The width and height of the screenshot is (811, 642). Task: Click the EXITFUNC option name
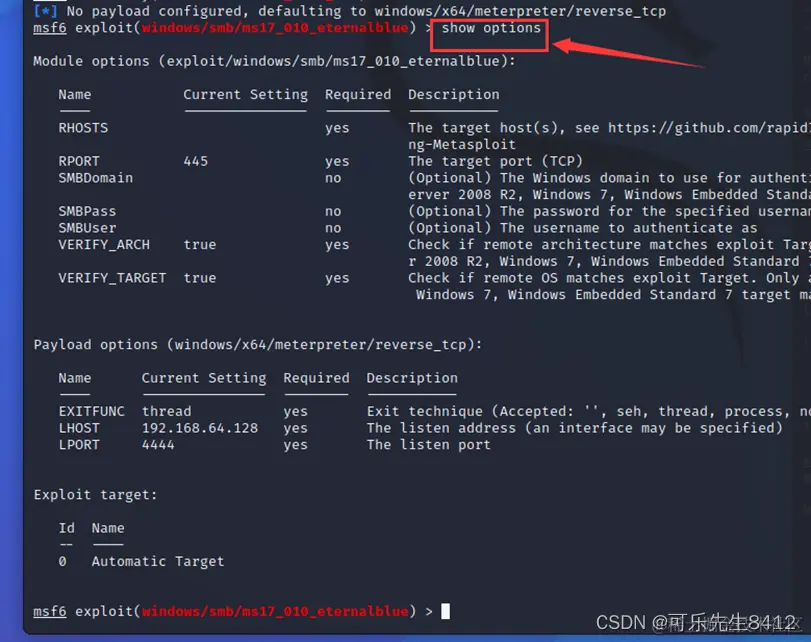click(91, 411)
